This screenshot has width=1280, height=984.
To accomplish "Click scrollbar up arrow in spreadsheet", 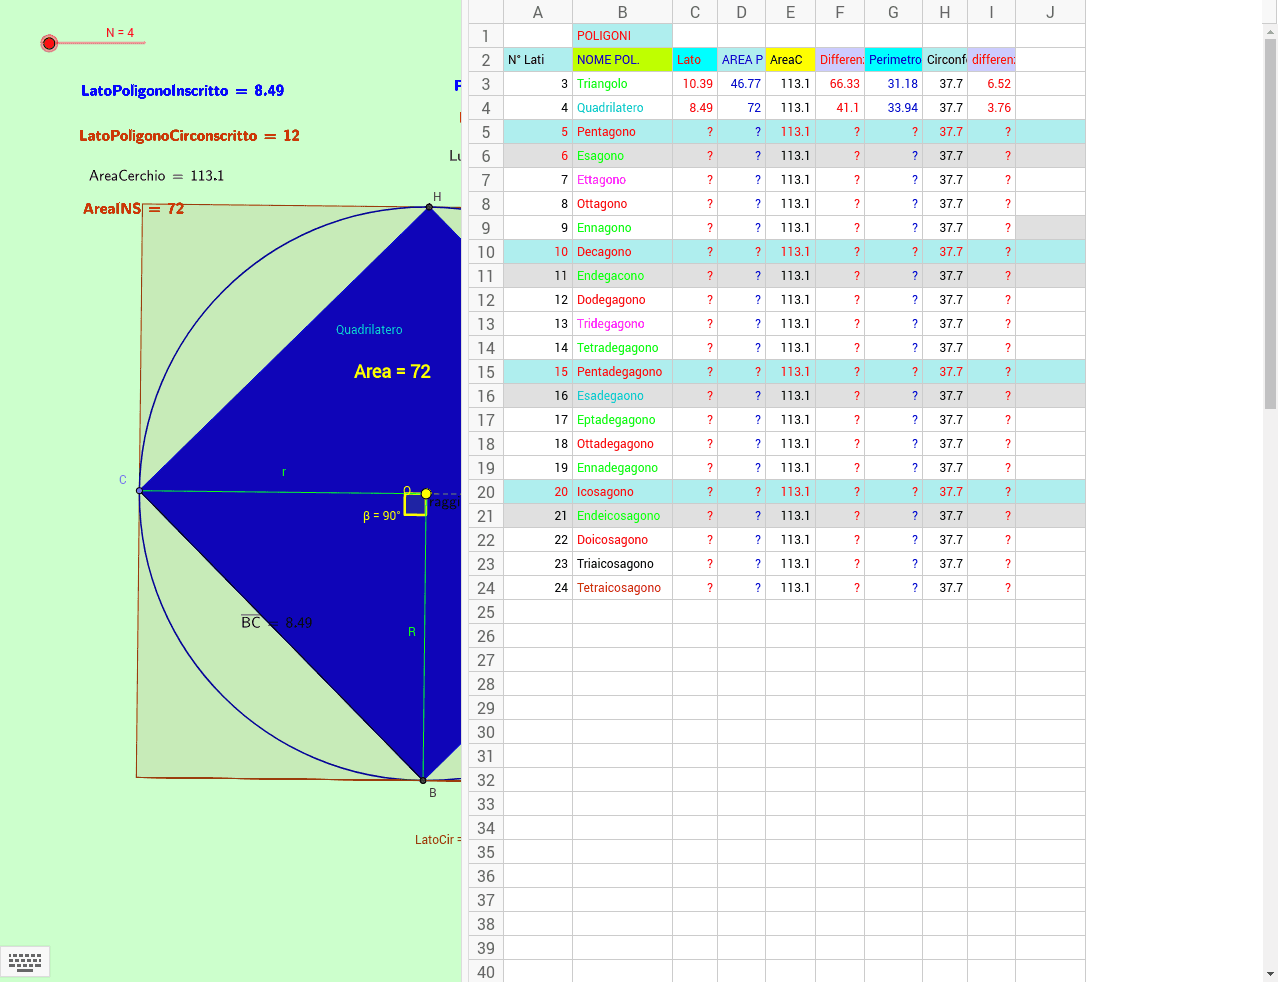I will tap(1270, 32).
